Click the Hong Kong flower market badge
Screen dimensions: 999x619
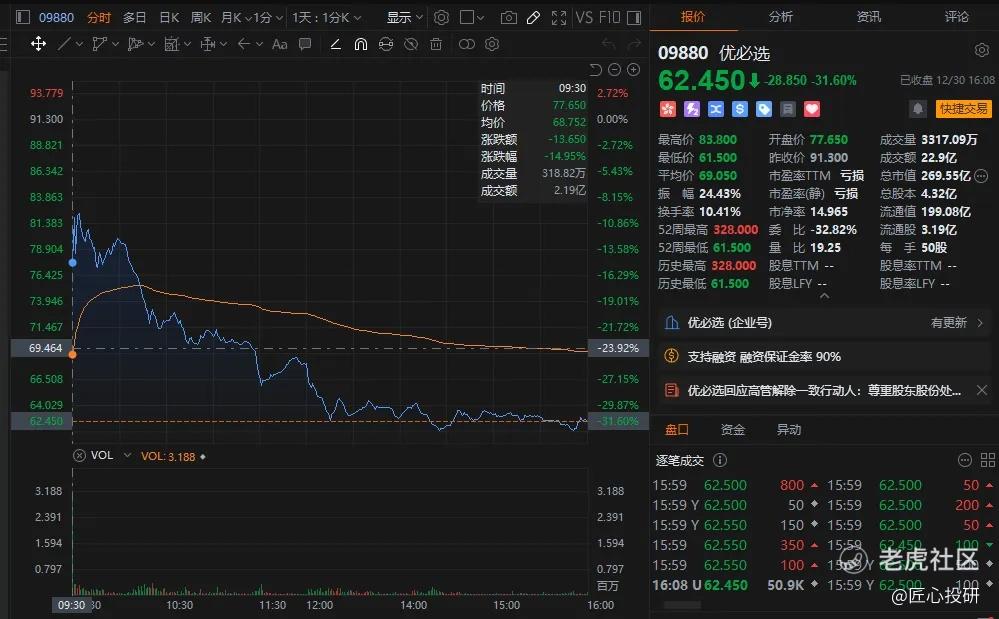point(667,110)
